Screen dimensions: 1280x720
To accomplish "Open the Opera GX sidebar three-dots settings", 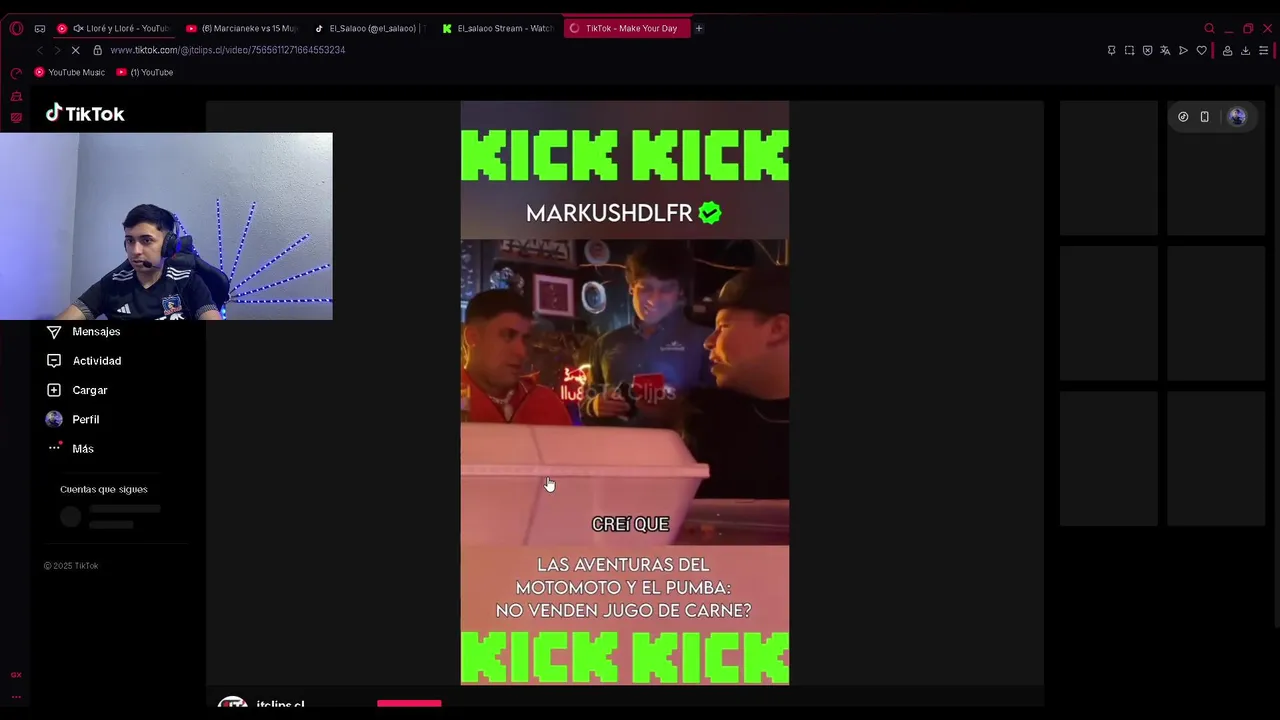I will point(16,697).
